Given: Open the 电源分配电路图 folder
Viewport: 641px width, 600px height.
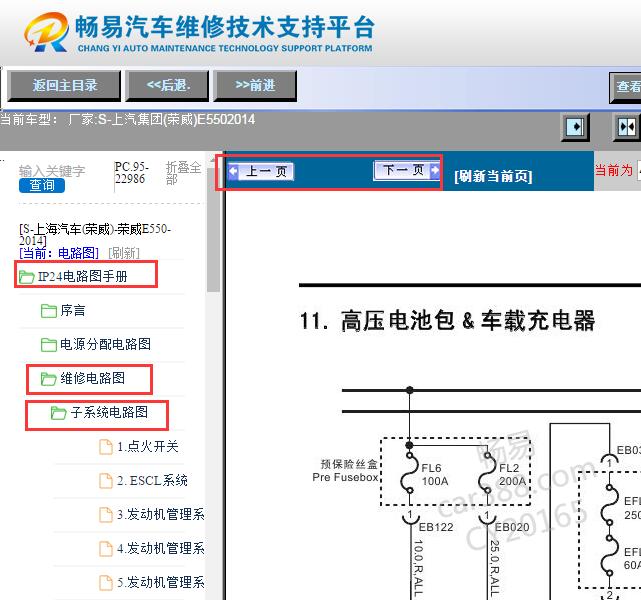Looking at the screenshot, I should pyautogui.click(x=105, y=344).
